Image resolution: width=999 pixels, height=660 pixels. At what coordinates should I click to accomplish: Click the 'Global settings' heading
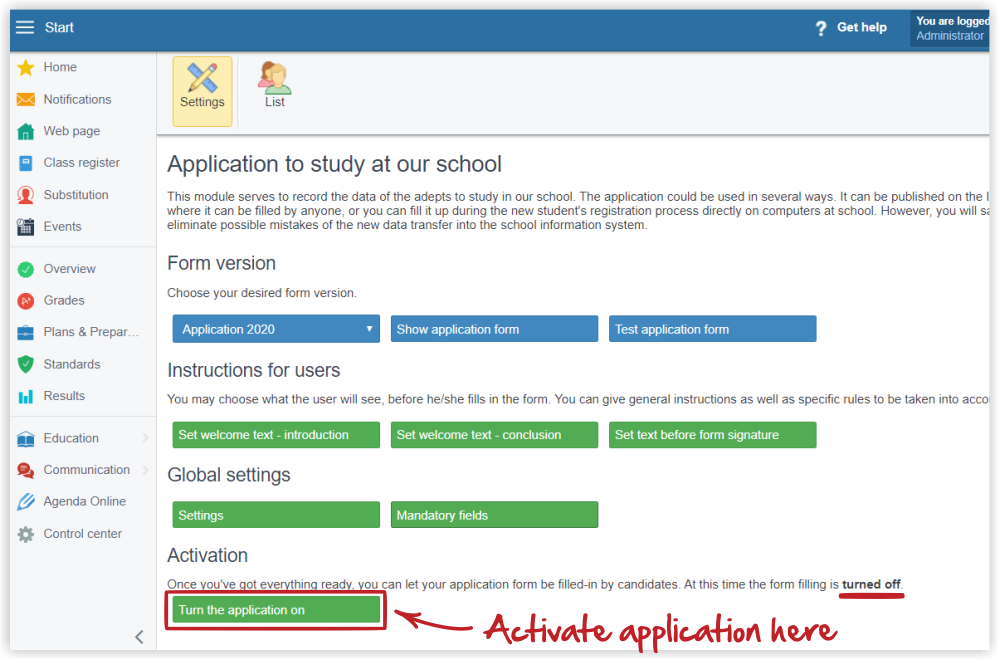(229, 475)
